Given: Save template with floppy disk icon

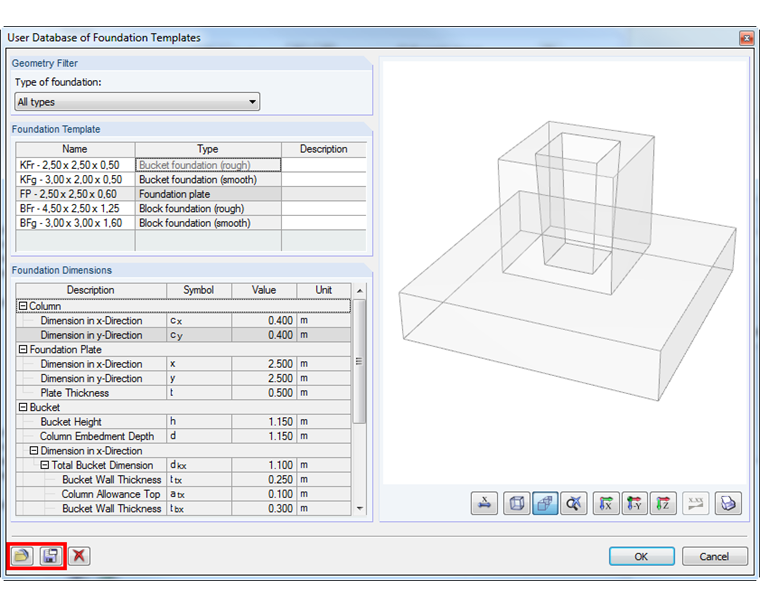Looking at the screenshot, I should pos(50,556).
